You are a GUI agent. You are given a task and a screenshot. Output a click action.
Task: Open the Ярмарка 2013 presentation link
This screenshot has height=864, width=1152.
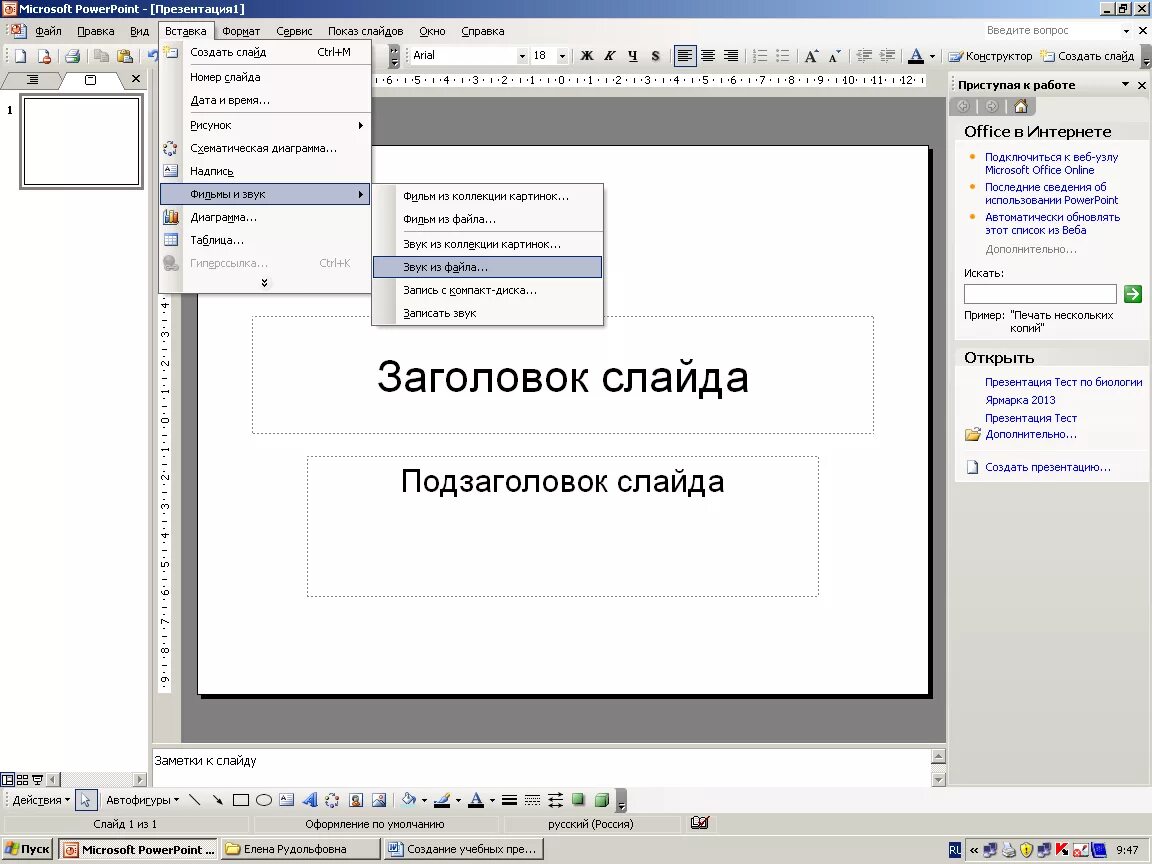tap(1020, 399)
